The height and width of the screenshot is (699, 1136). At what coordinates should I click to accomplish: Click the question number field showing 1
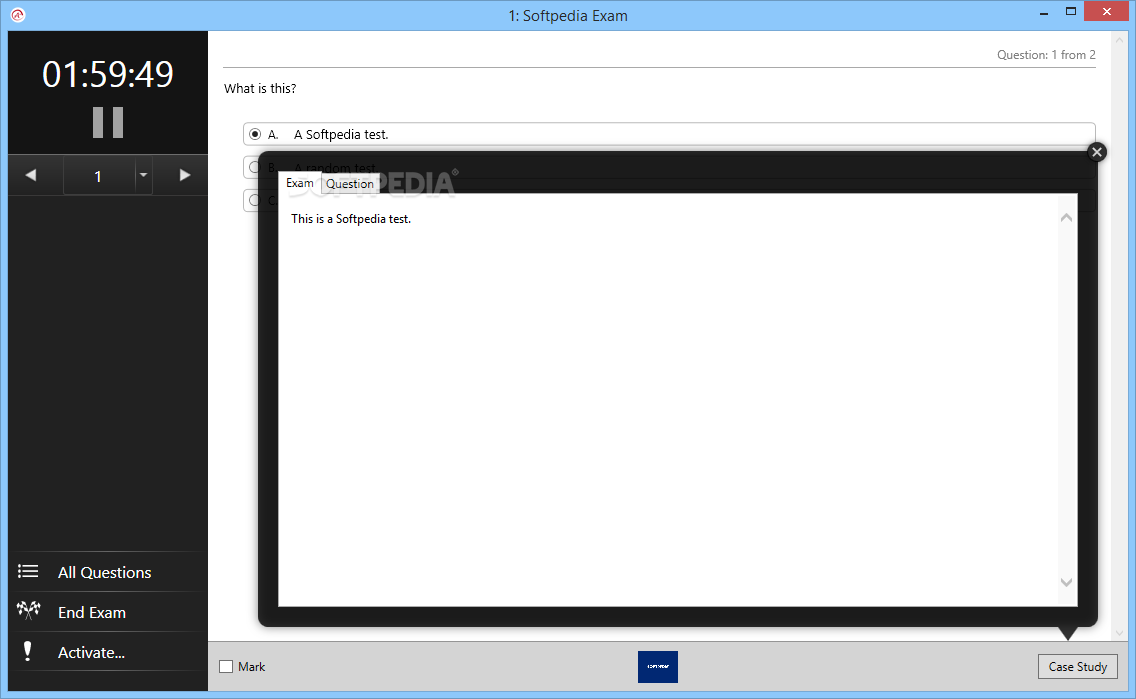pos(99,176)
